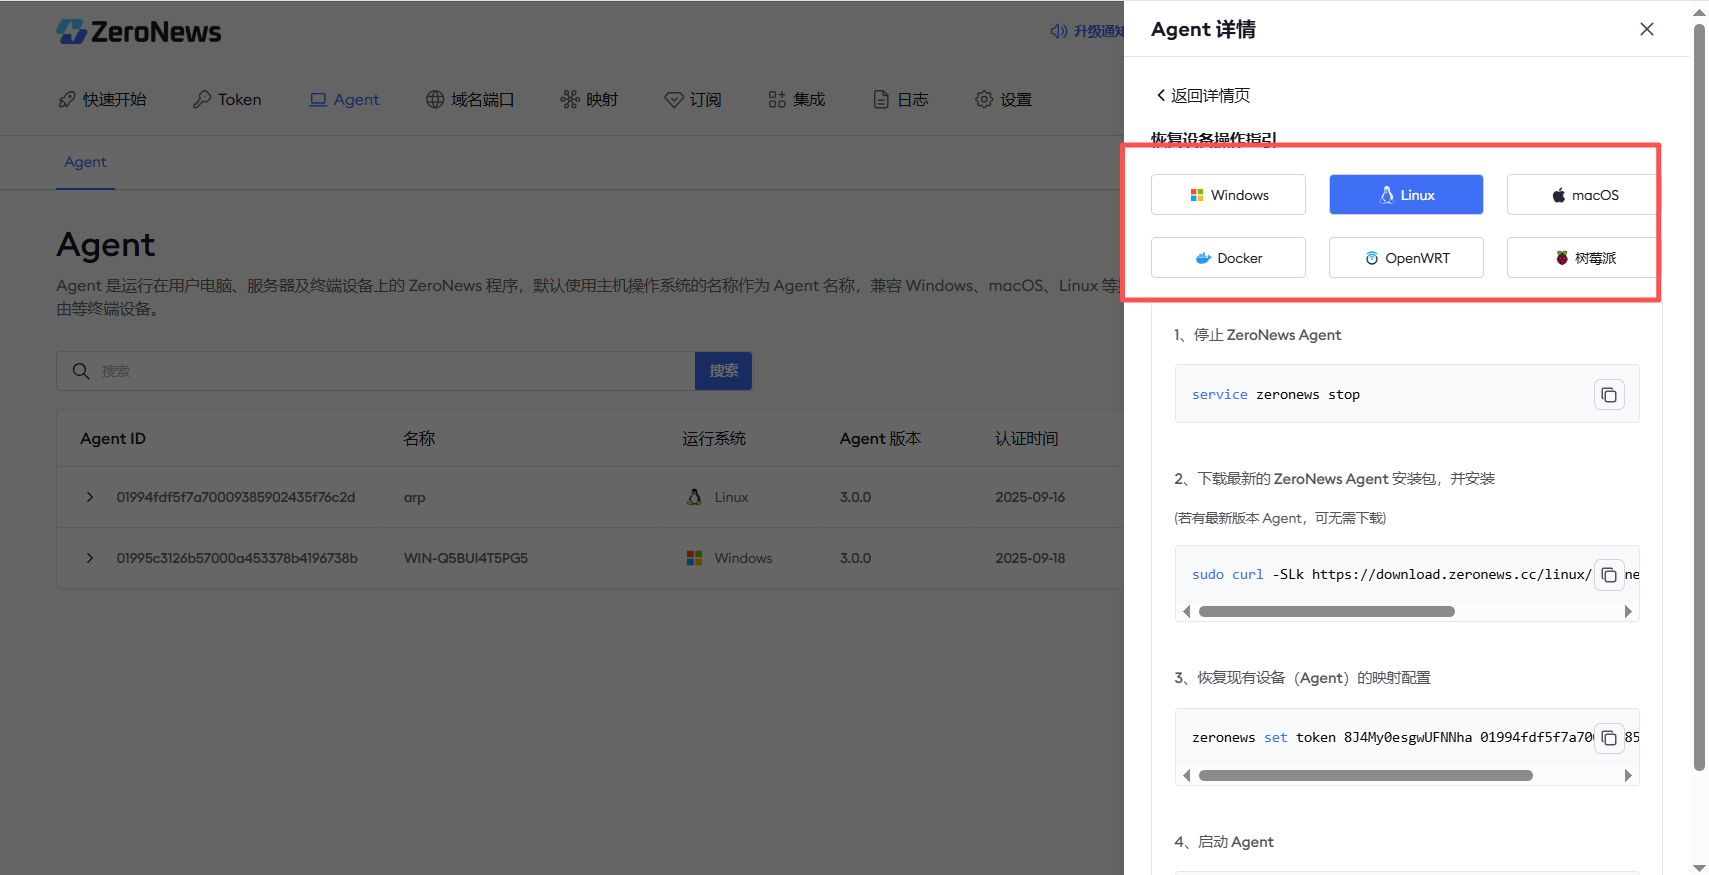Expand the WIN-Q5BUI4T5PG5 agent row
Image resolution: width=1709 pixels, height=875 pixels.
point(90,558)
